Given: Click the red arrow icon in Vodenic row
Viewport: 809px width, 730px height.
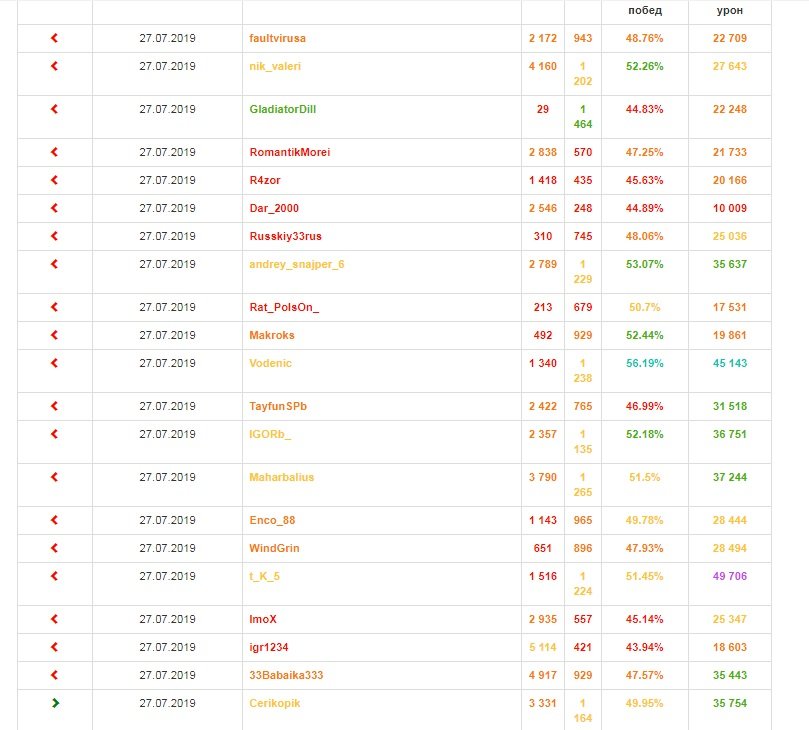Looking at the screenshot, I should tap(54, 363).
